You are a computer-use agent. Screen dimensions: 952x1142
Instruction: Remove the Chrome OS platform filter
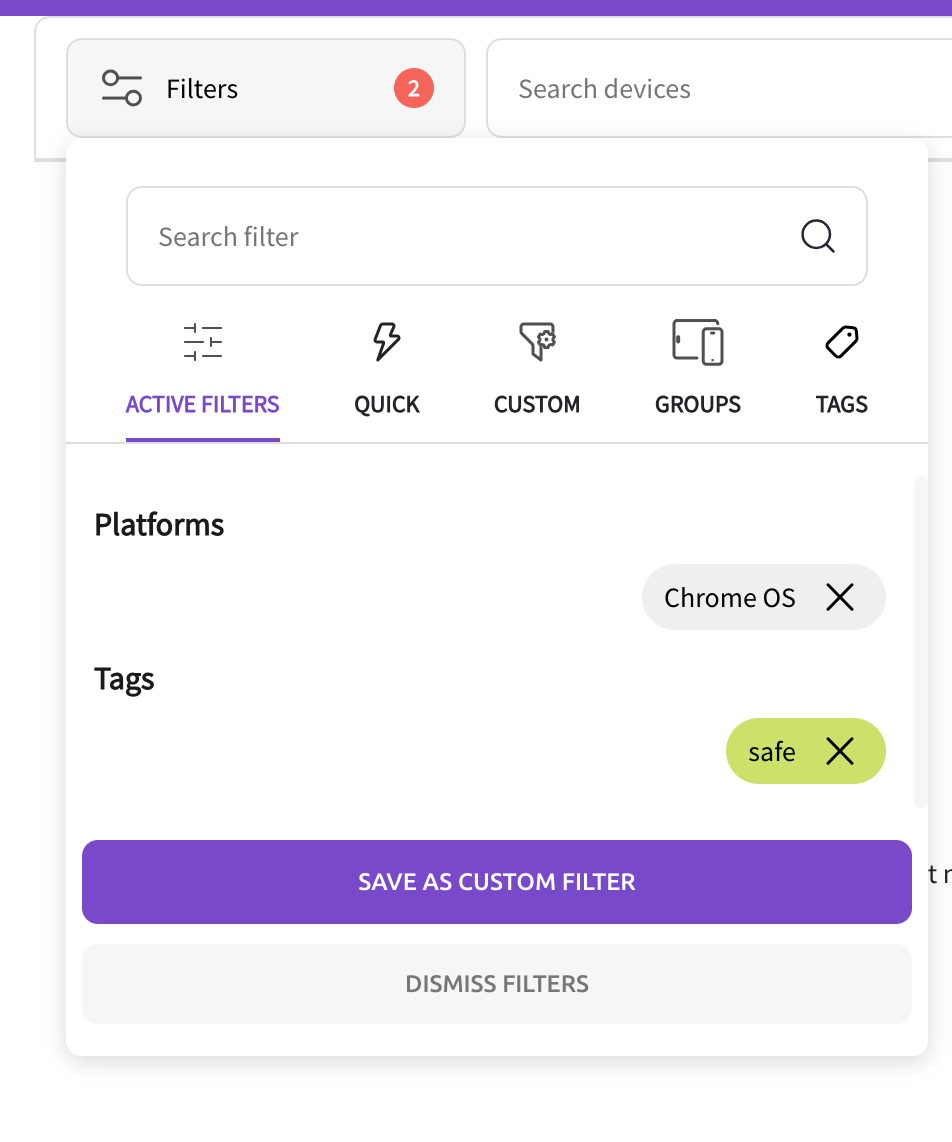coord(840,597)
